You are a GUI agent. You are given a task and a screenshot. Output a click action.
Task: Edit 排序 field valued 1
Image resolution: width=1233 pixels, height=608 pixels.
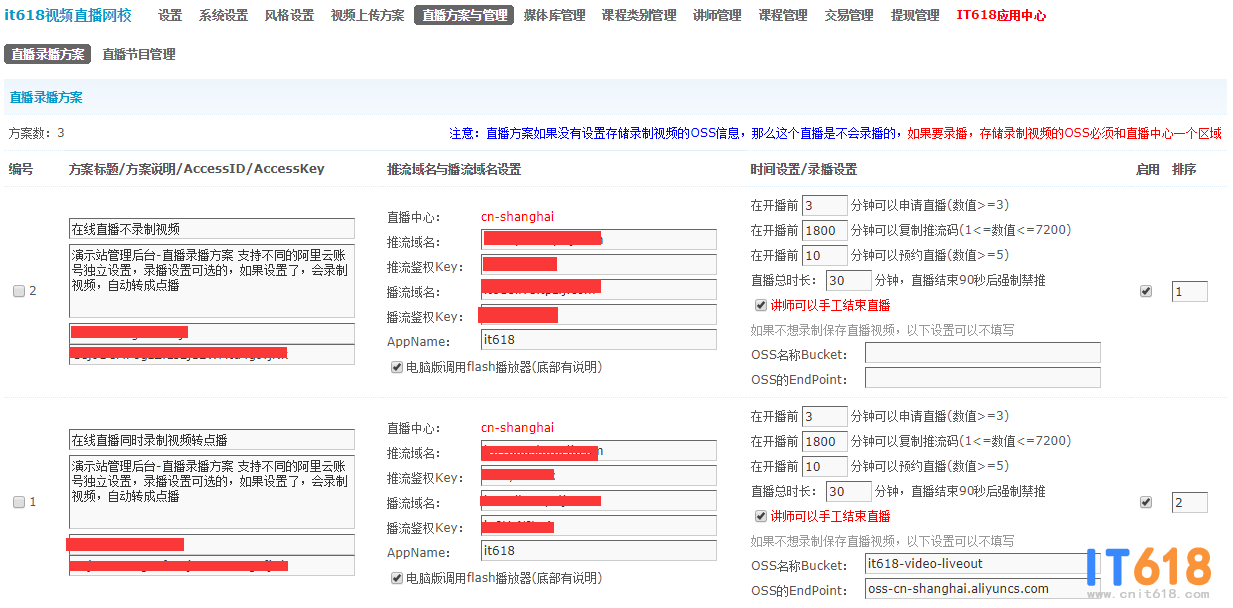(1190, 292)
